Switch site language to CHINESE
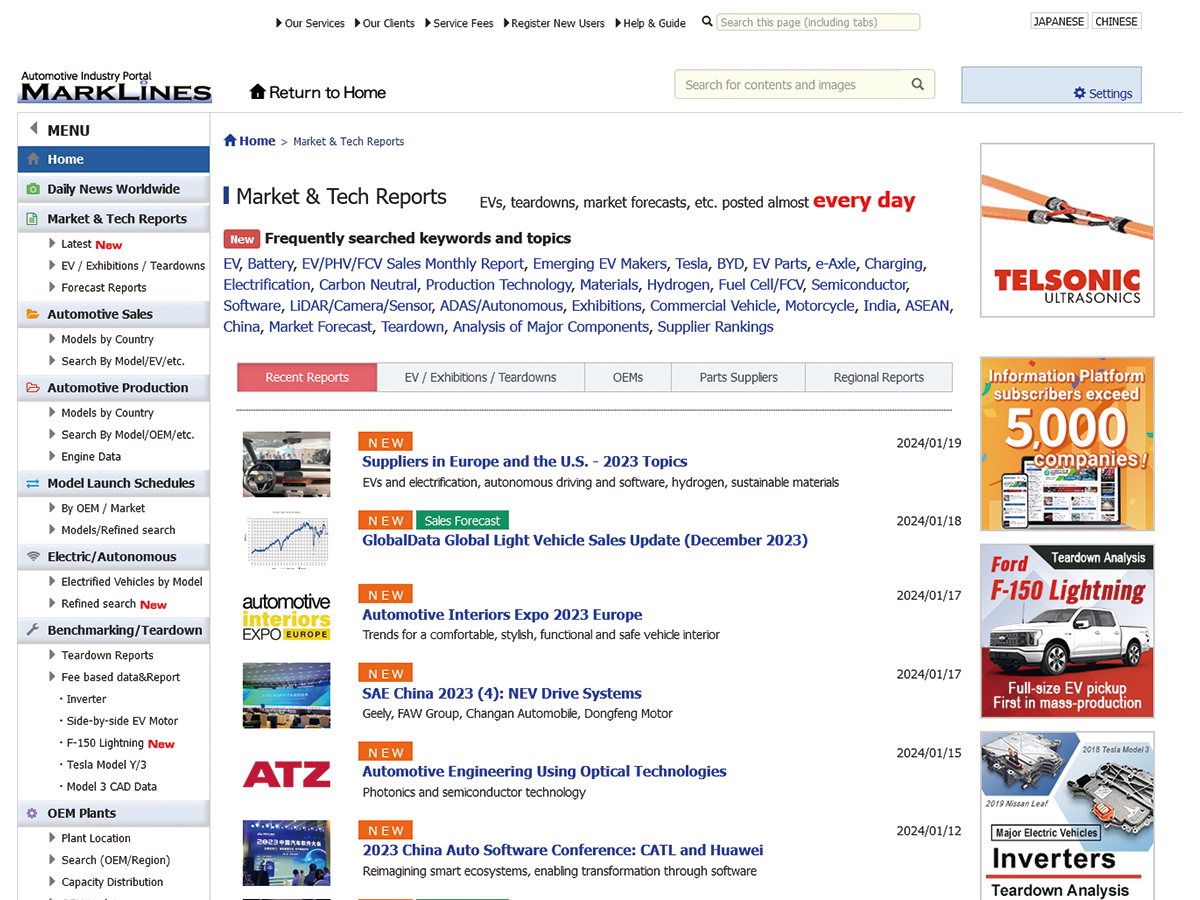 pyautogui.click(x=1116, y=21)
